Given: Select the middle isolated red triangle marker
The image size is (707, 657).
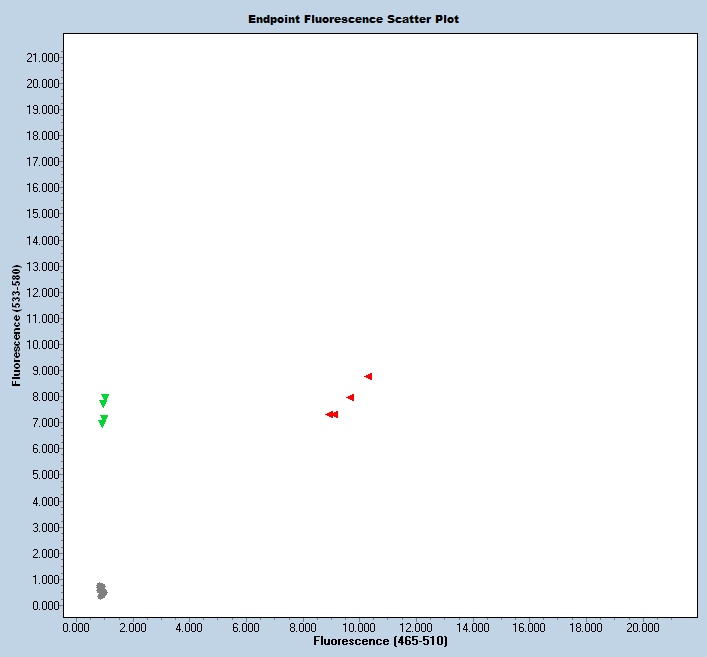Looking at the screenshot, I should pyautogui.click(x=350, y=398).
